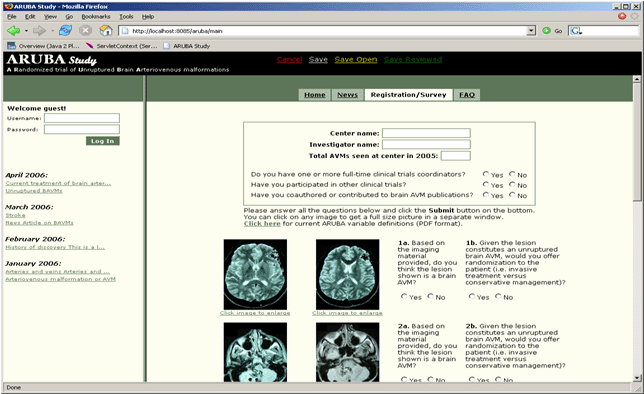Select No for question 1a
The image size is (644, 394).
click(x=430, y=296)
